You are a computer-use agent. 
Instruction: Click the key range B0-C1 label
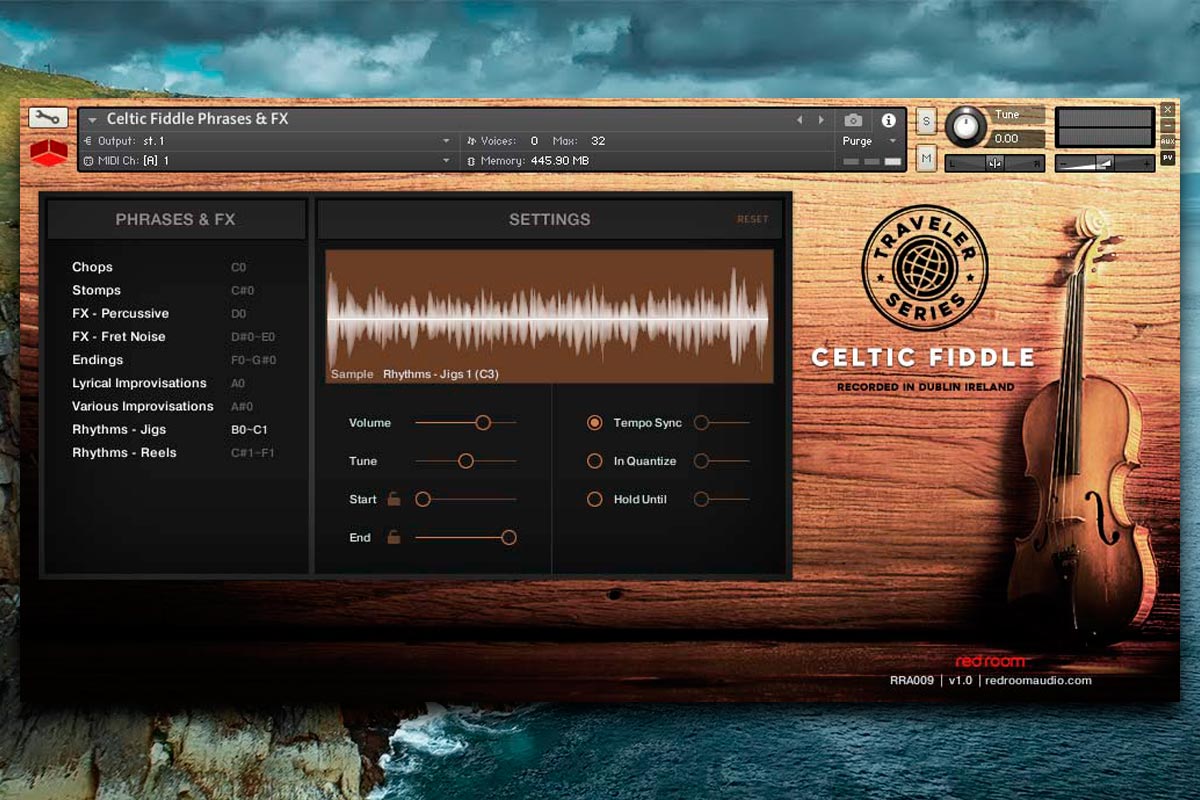(x=249, y=429)
